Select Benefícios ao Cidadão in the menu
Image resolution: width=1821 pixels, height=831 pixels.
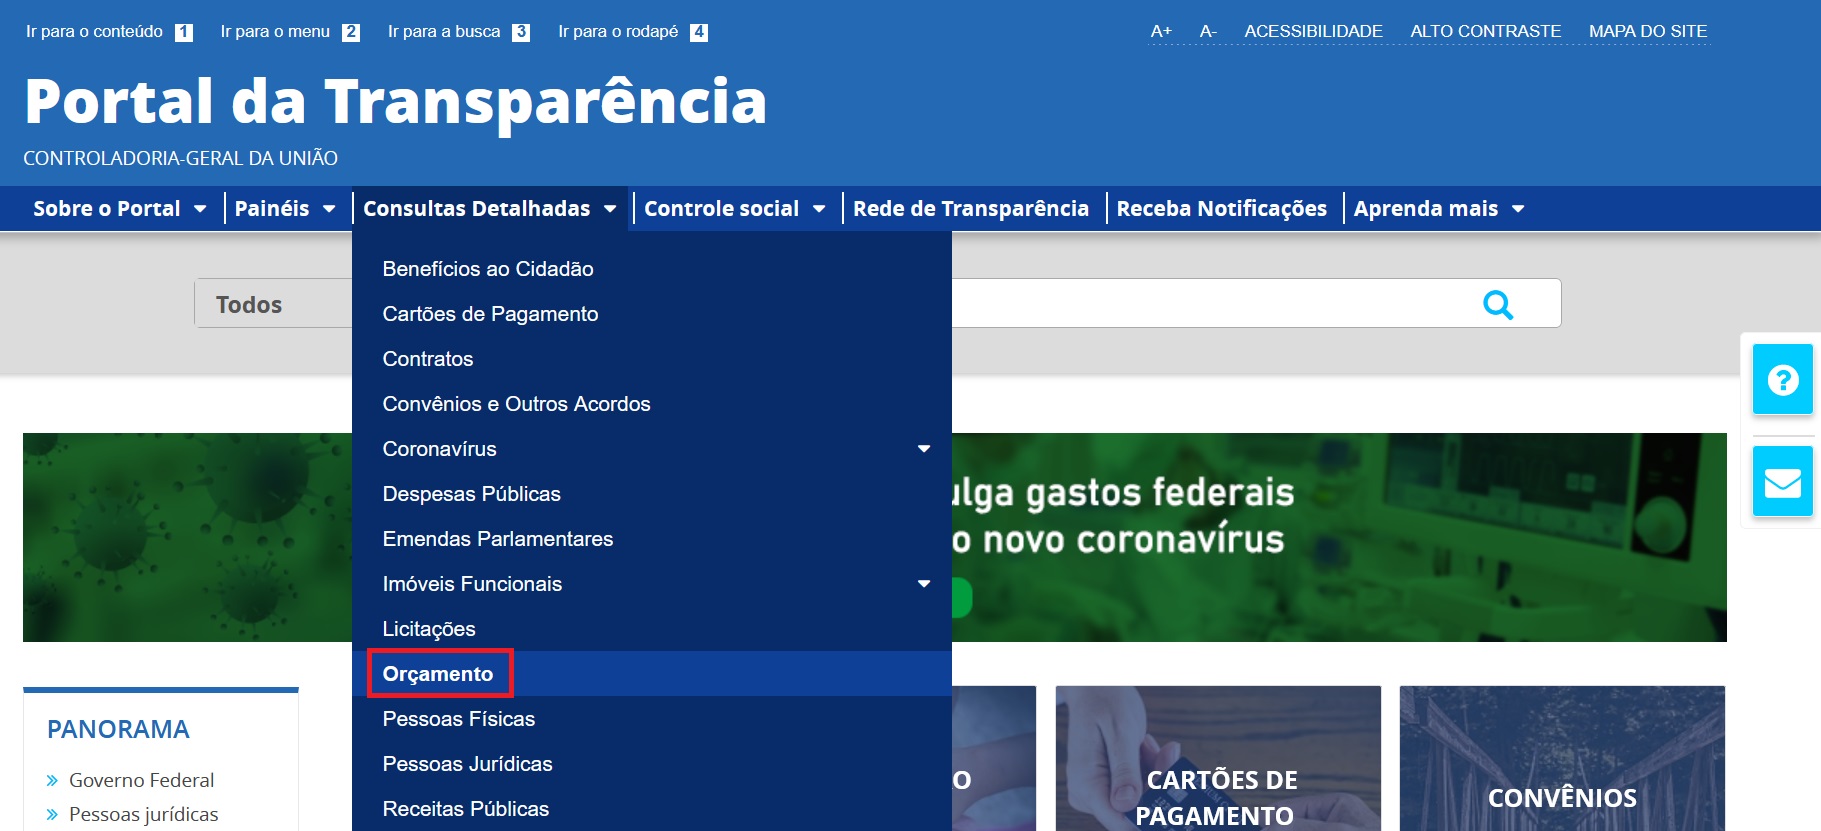point(652,269)
